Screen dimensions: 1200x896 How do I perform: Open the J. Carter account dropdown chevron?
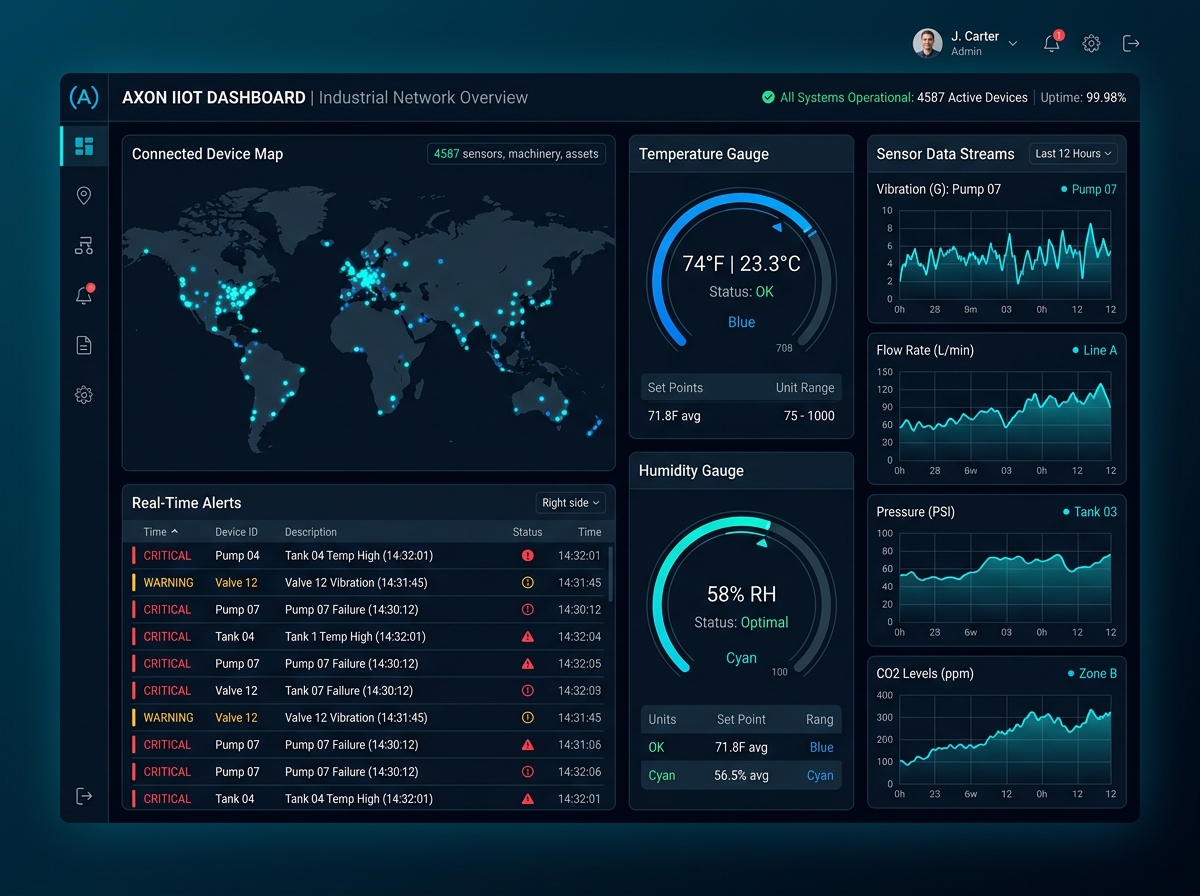coord(1013,44)
